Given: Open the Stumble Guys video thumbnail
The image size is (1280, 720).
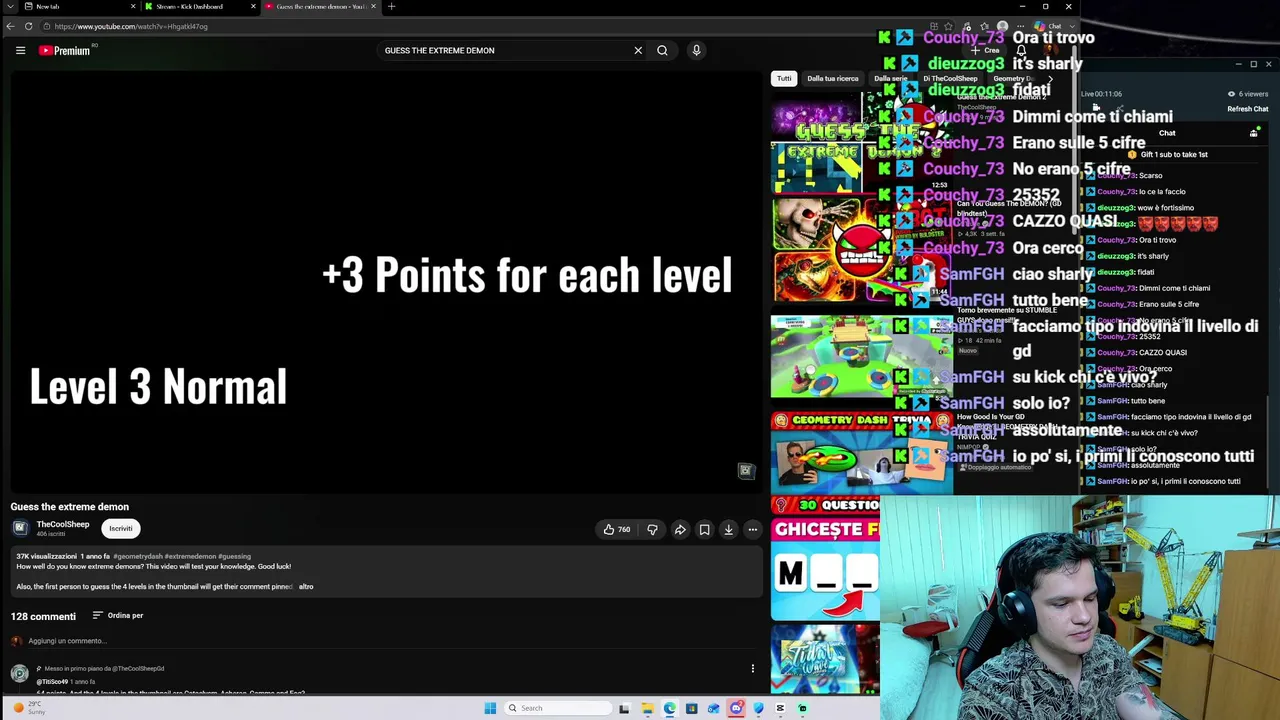Looking at the screenshot, I should point(862,356).
